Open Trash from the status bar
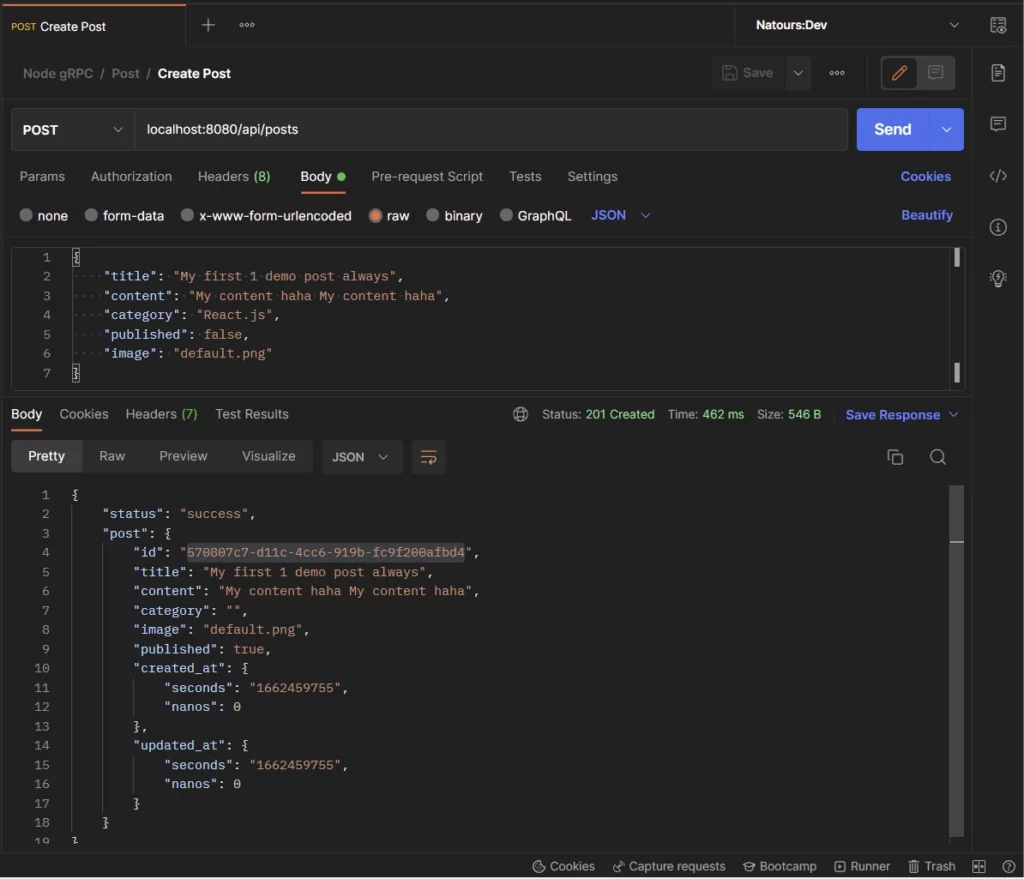Screen dimensions: 1024x879 [x=931, y=866]
